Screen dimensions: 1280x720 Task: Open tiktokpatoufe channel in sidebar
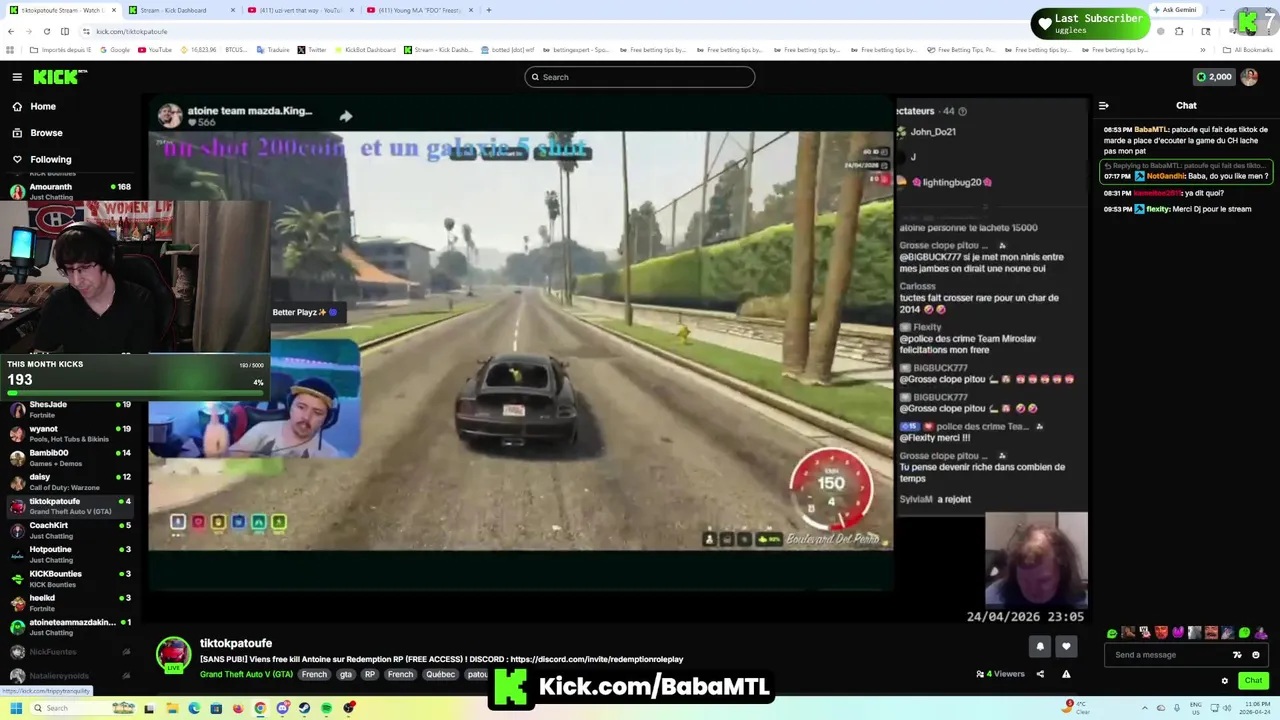(71, 506)
